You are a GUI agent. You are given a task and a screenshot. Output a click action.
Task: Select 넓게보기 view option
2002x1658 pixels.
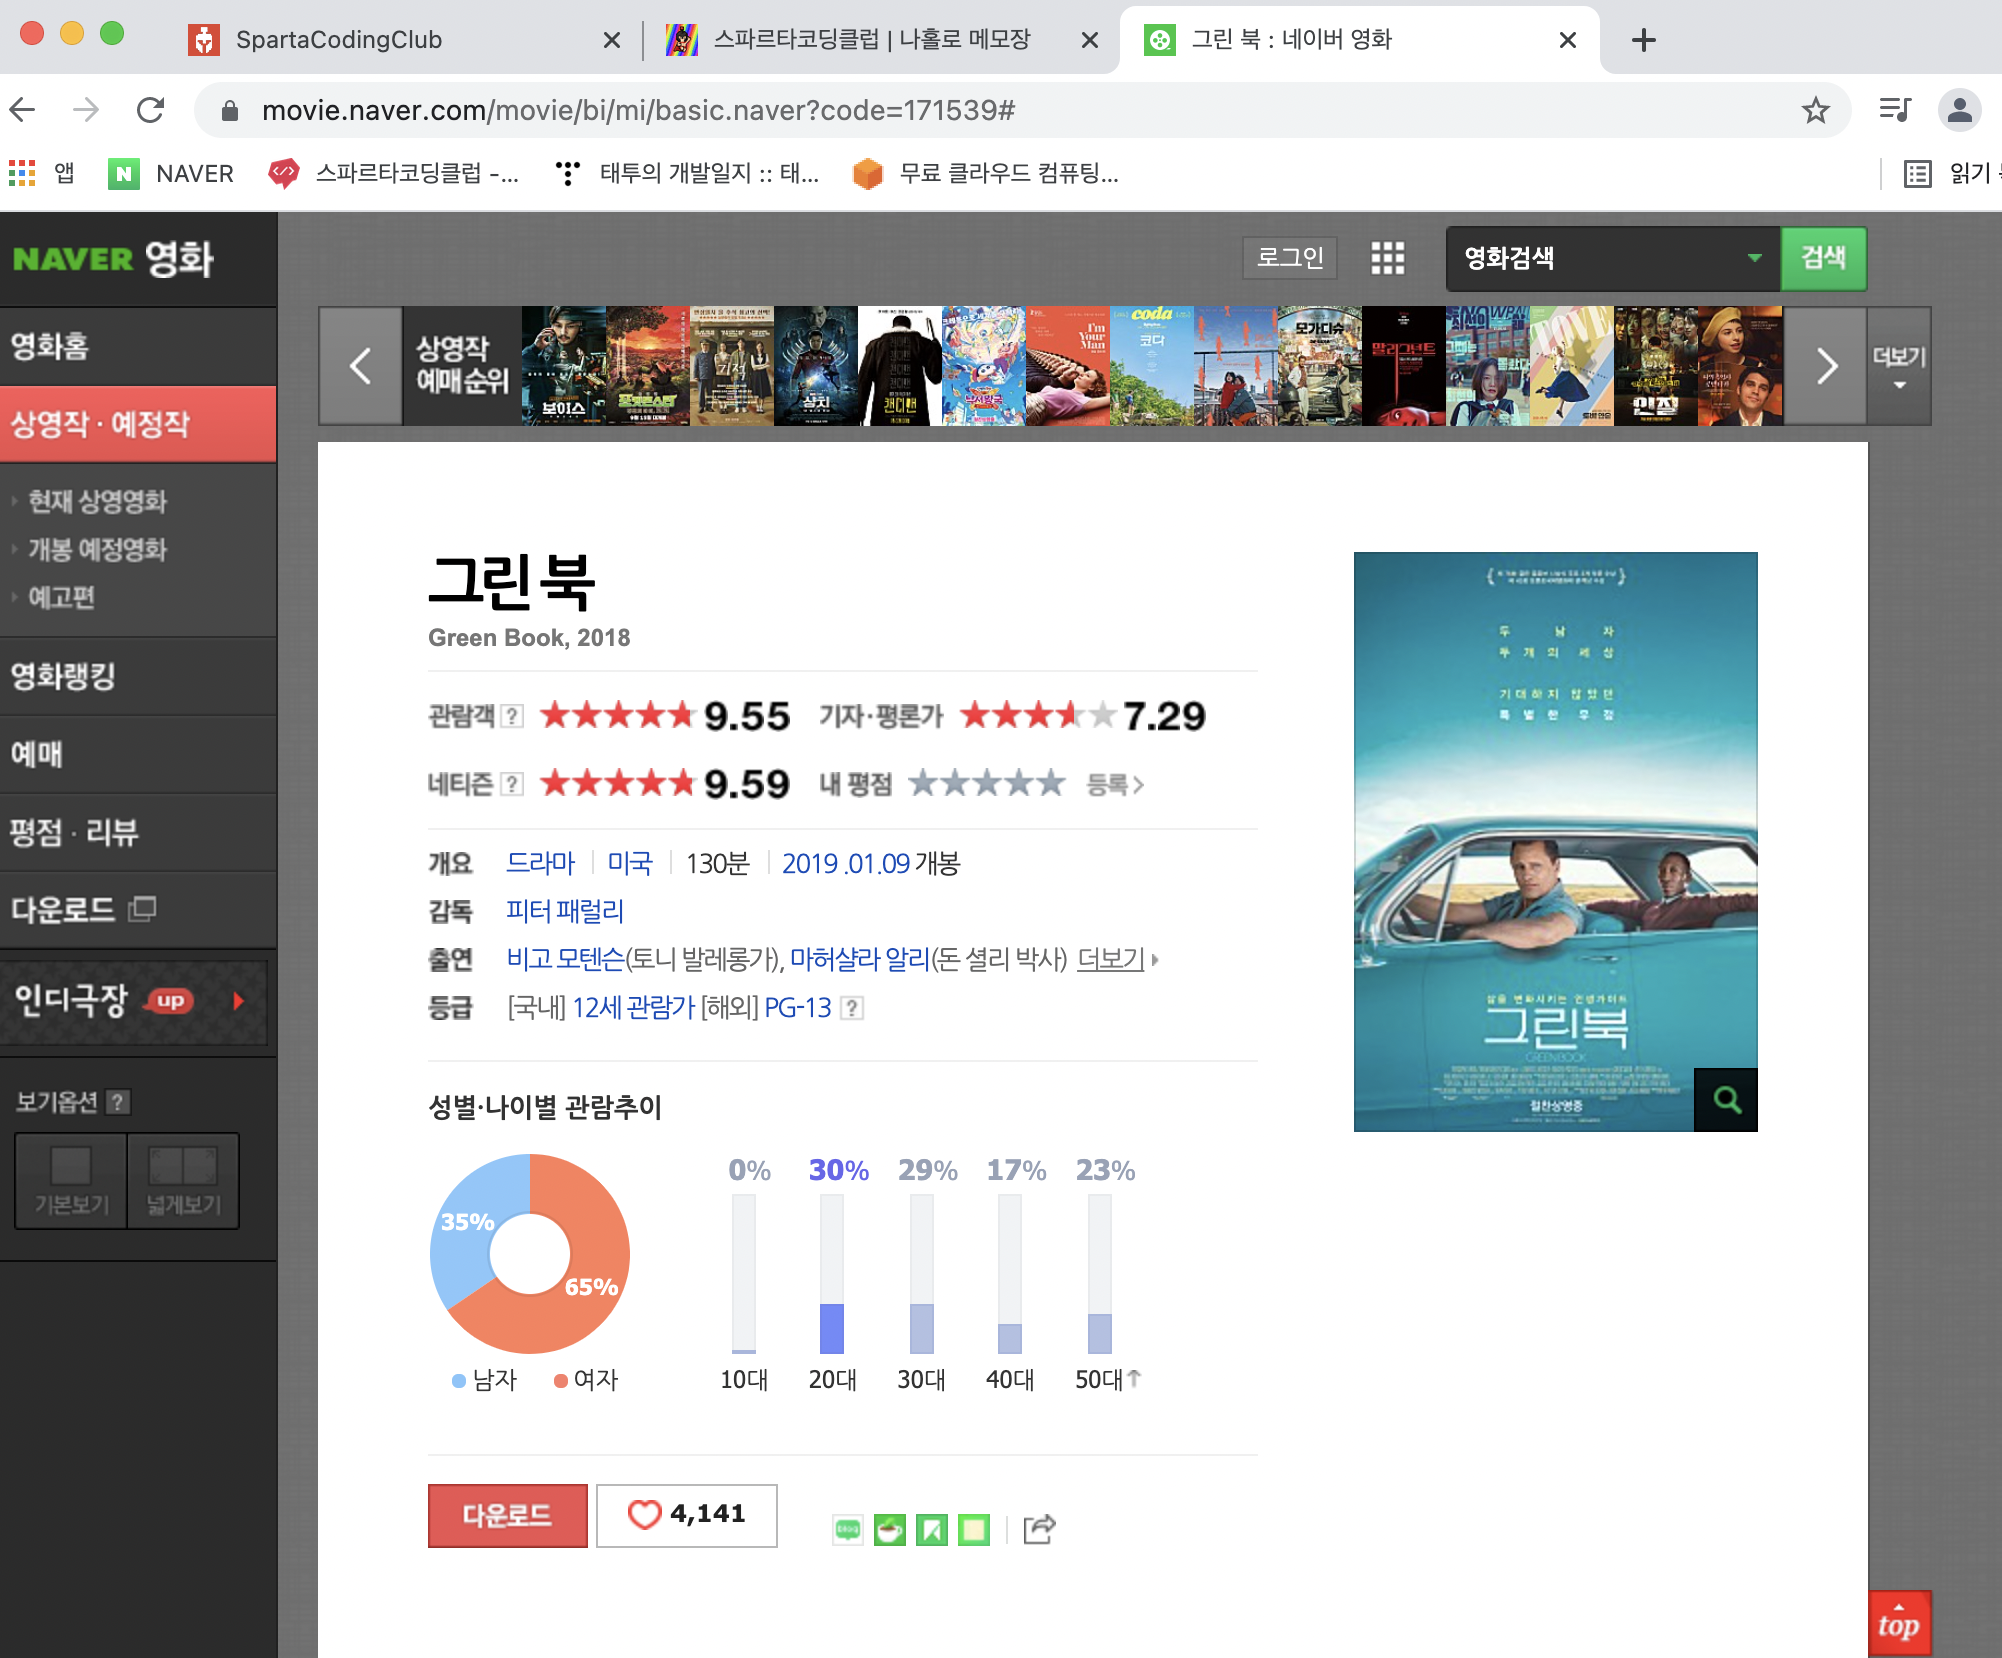(183, 1180)
